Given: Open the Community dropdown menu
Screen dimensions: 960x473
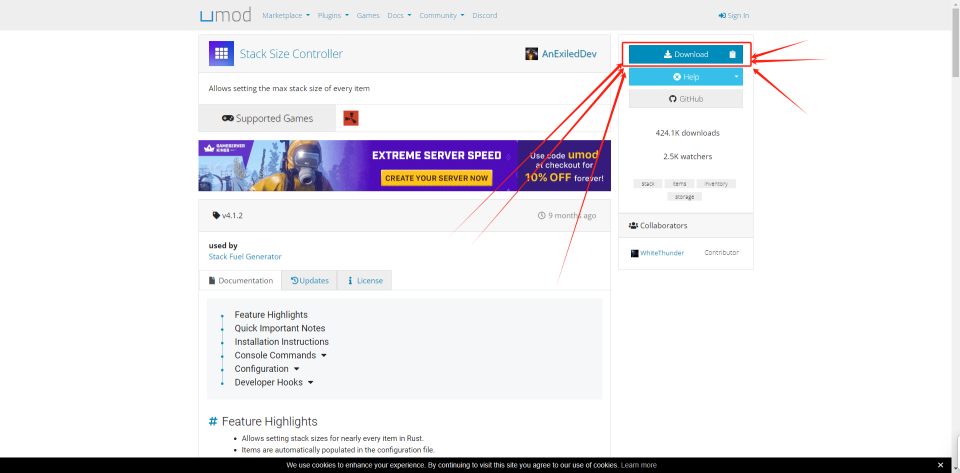Looking at the screenshot, I should 441,15.
